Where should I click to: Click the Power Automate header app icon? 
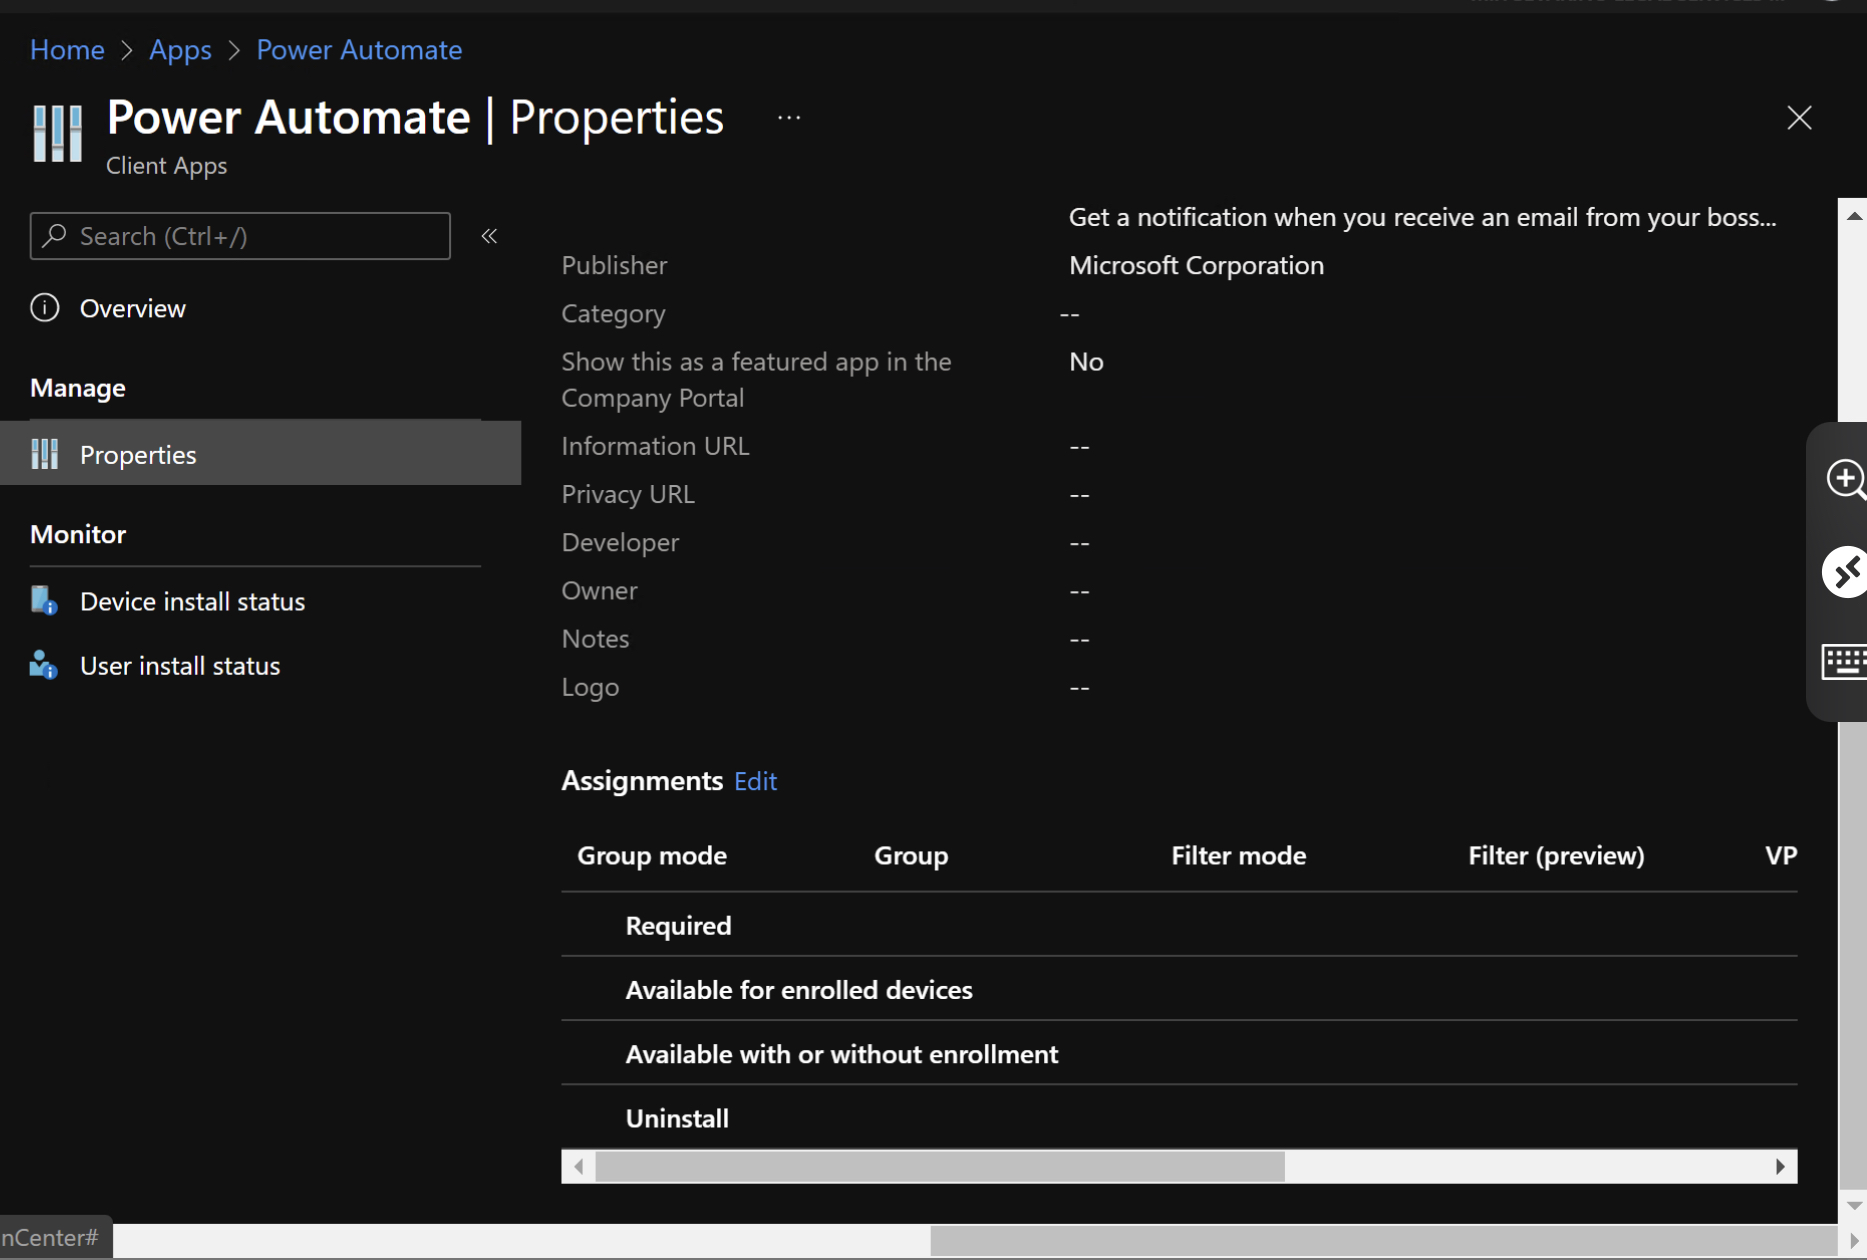(x=57, y=132)
